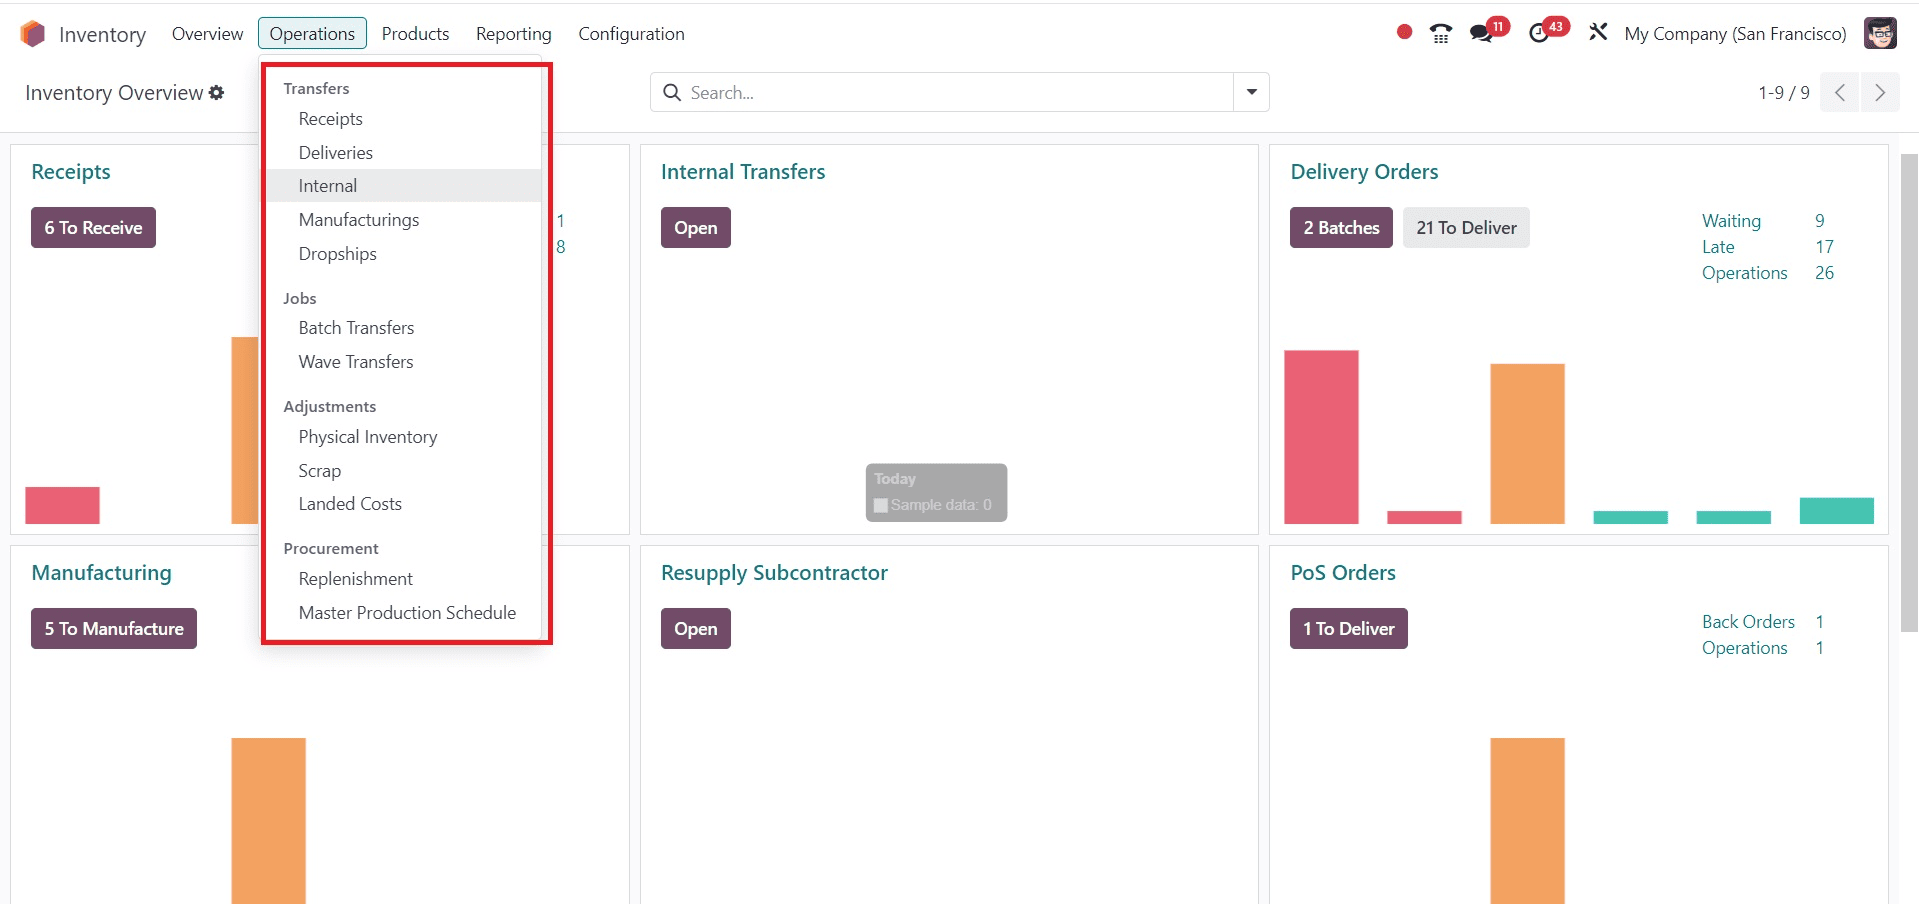Go to next page arrow

1880,93
